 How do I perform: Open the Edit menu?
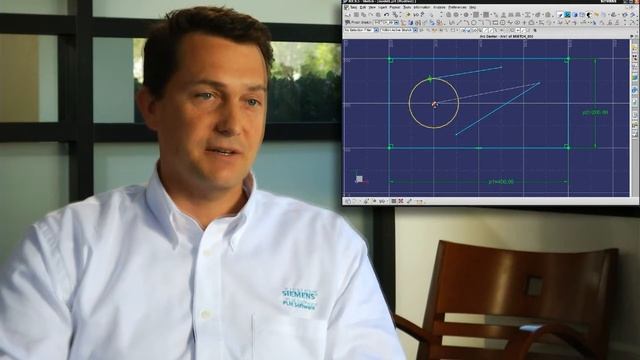pos(362,7)
